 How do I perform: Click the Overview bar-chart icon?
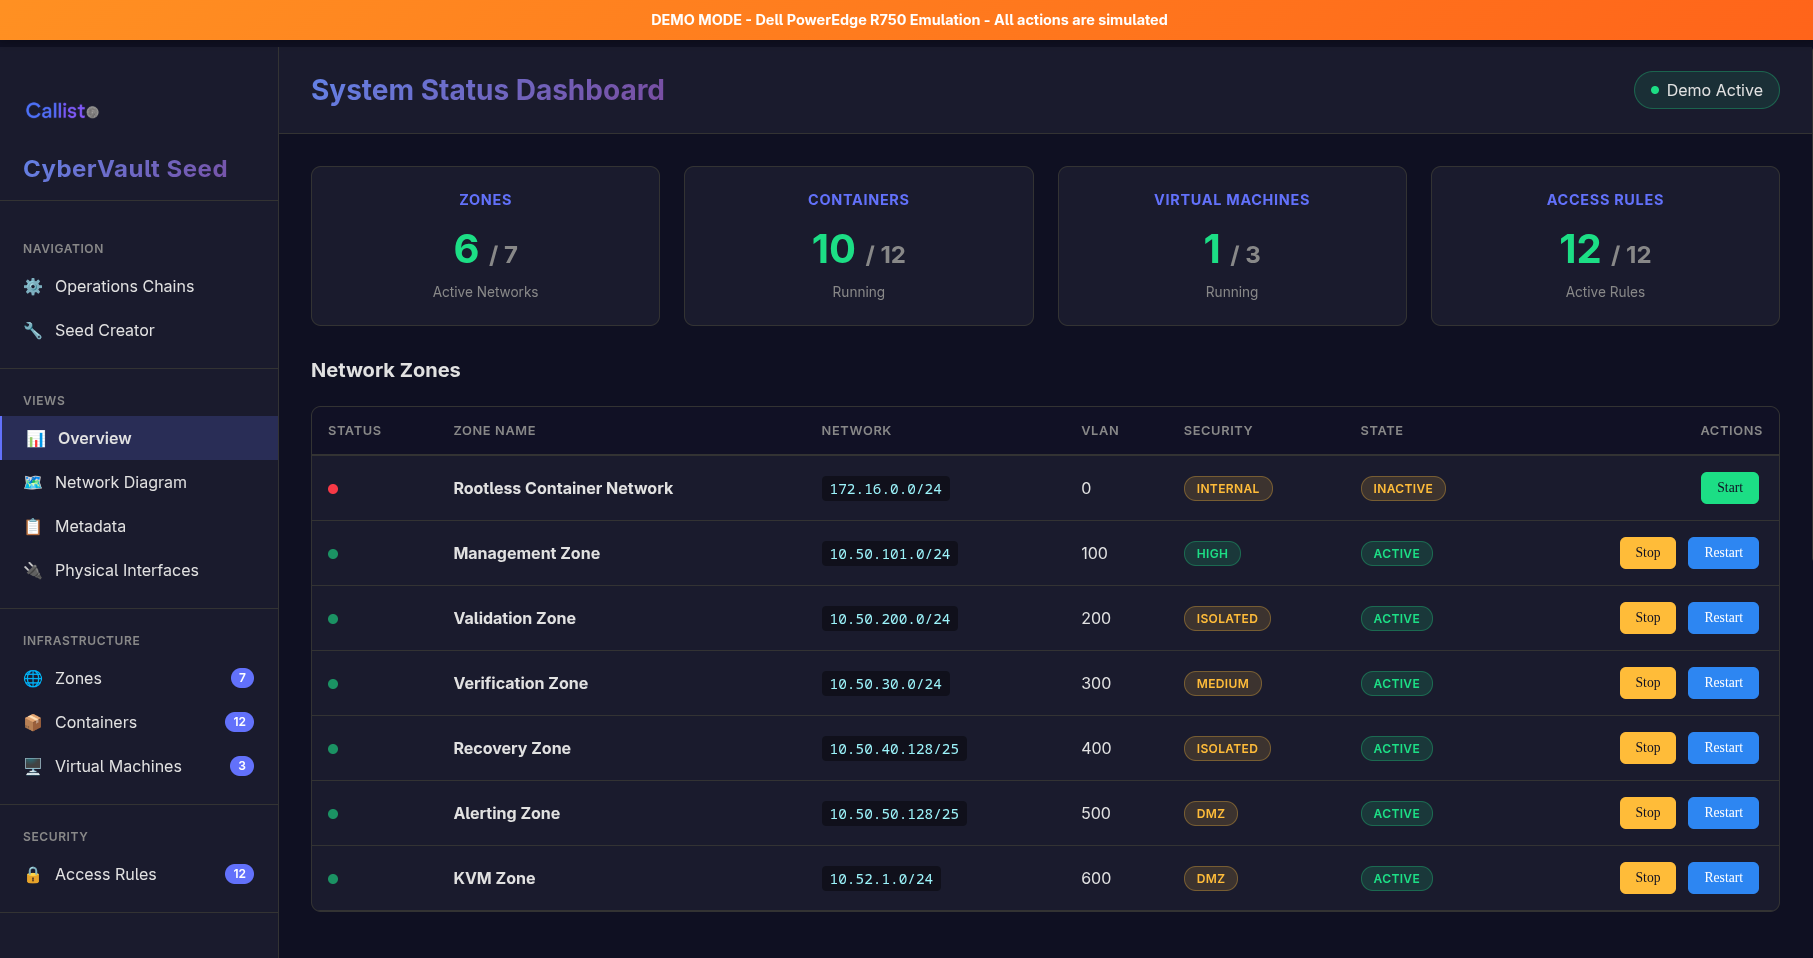click(36, 438)
